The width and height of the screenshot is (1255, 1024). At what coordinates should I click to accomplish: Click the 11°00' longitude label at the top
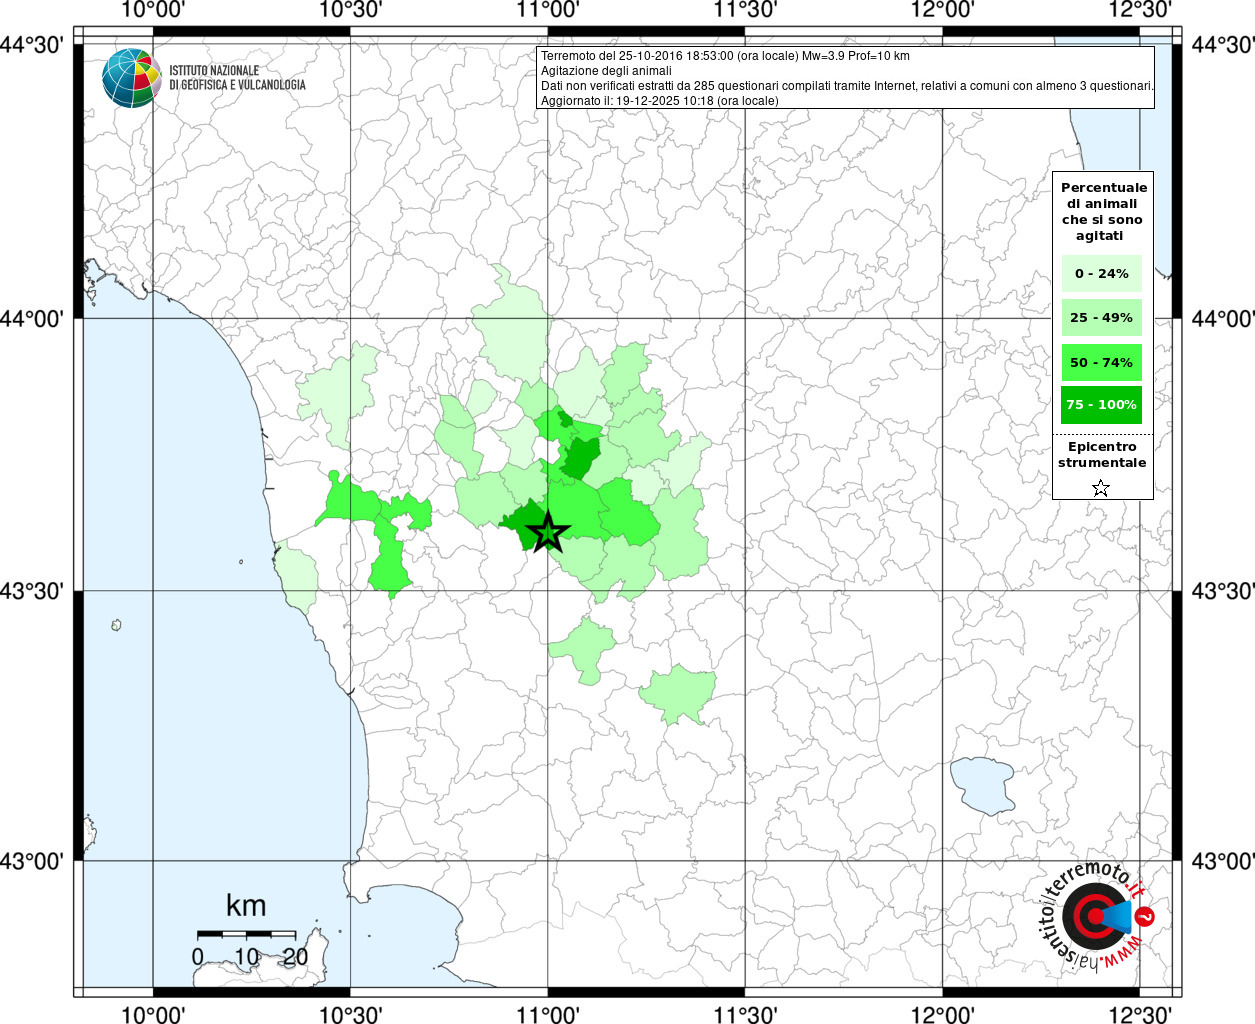(x=547, y=10)
